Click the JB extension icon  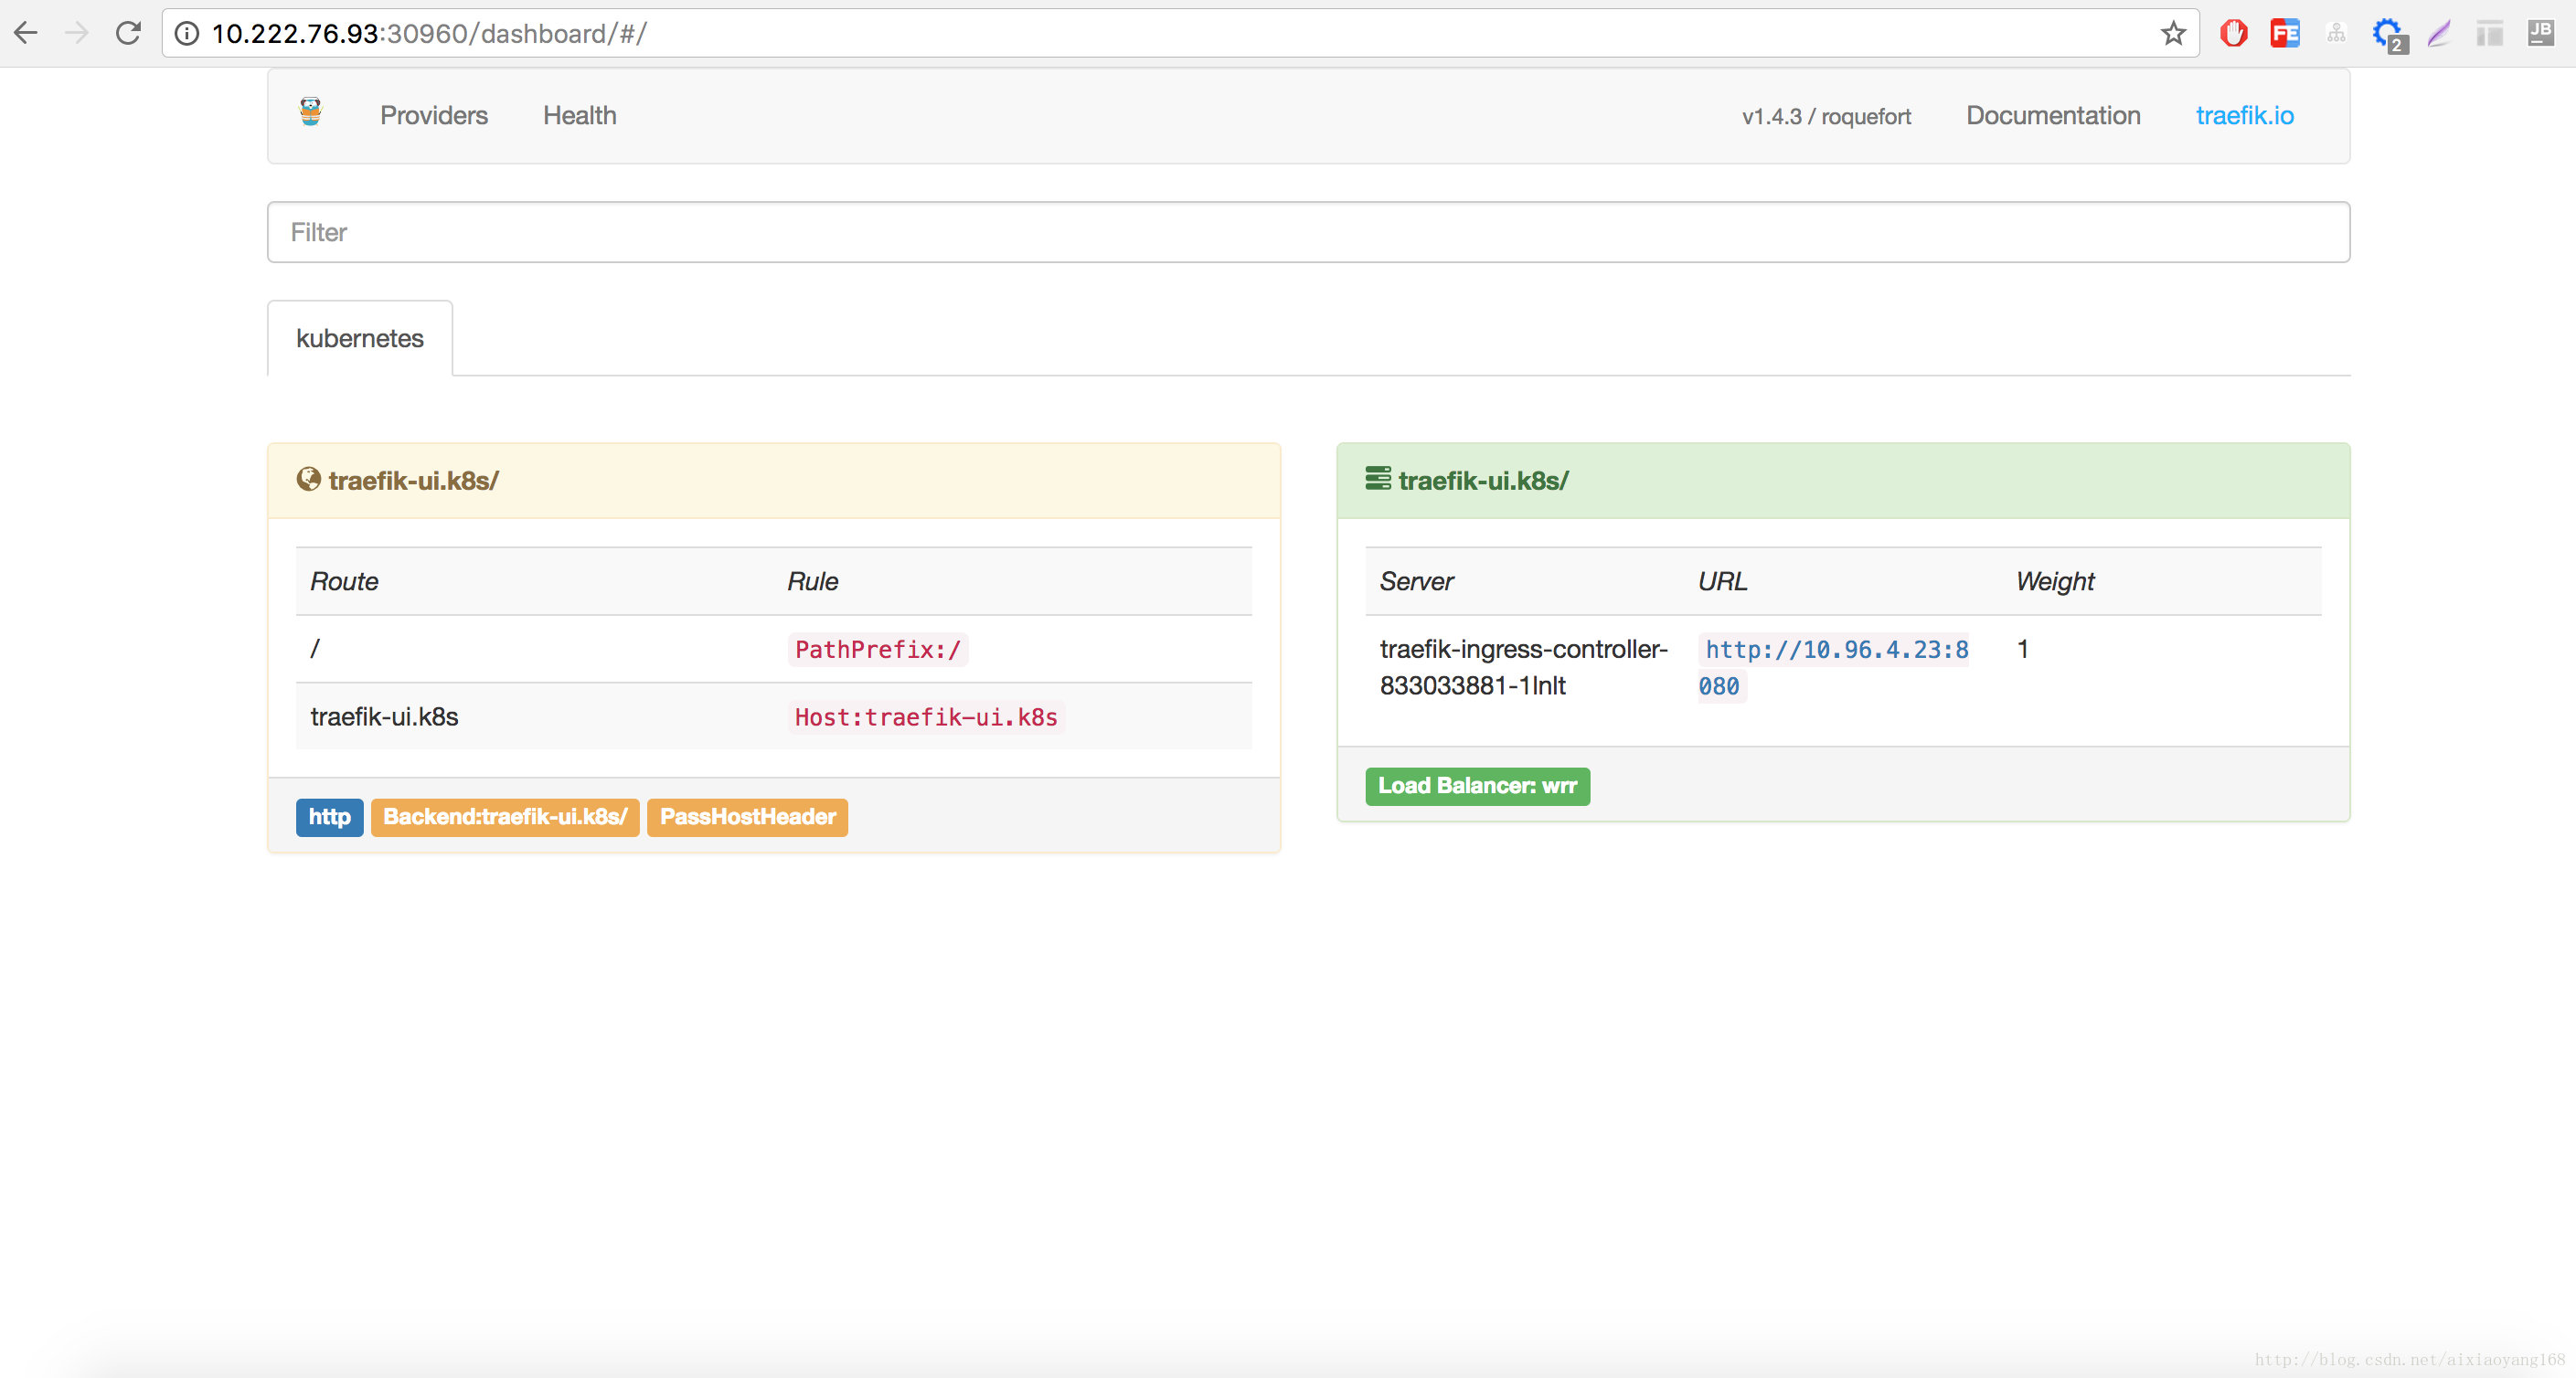point(2541,33)
